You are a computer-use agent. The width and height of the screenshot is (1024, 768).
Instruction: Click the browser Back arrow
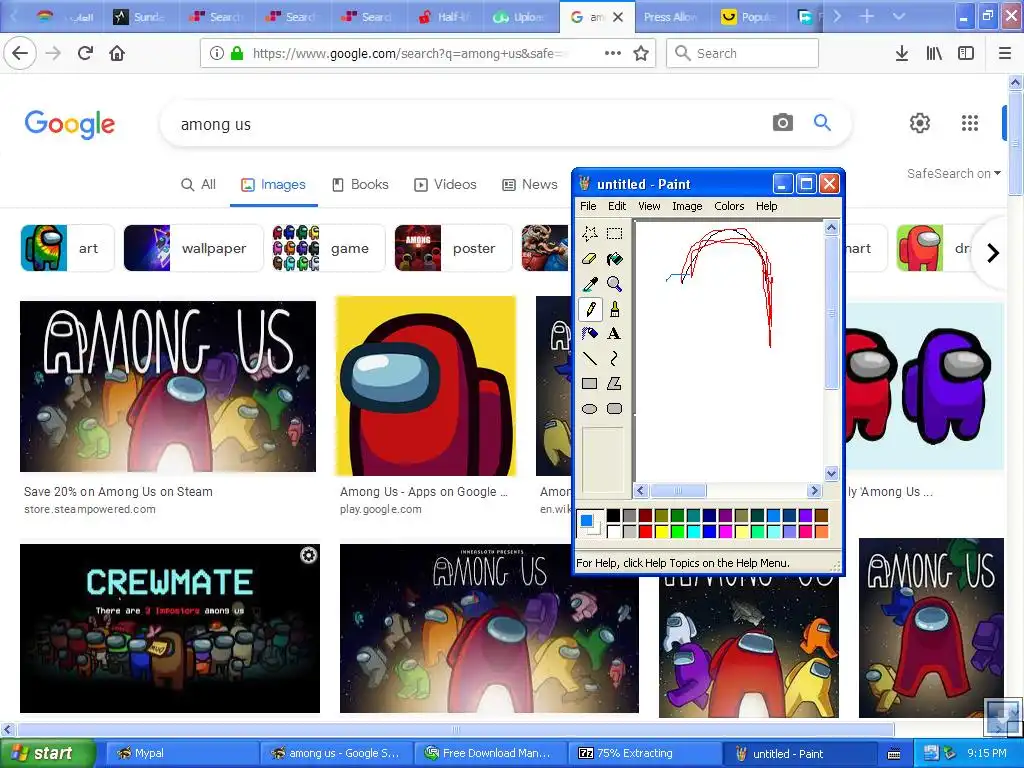tap(20, 53)
